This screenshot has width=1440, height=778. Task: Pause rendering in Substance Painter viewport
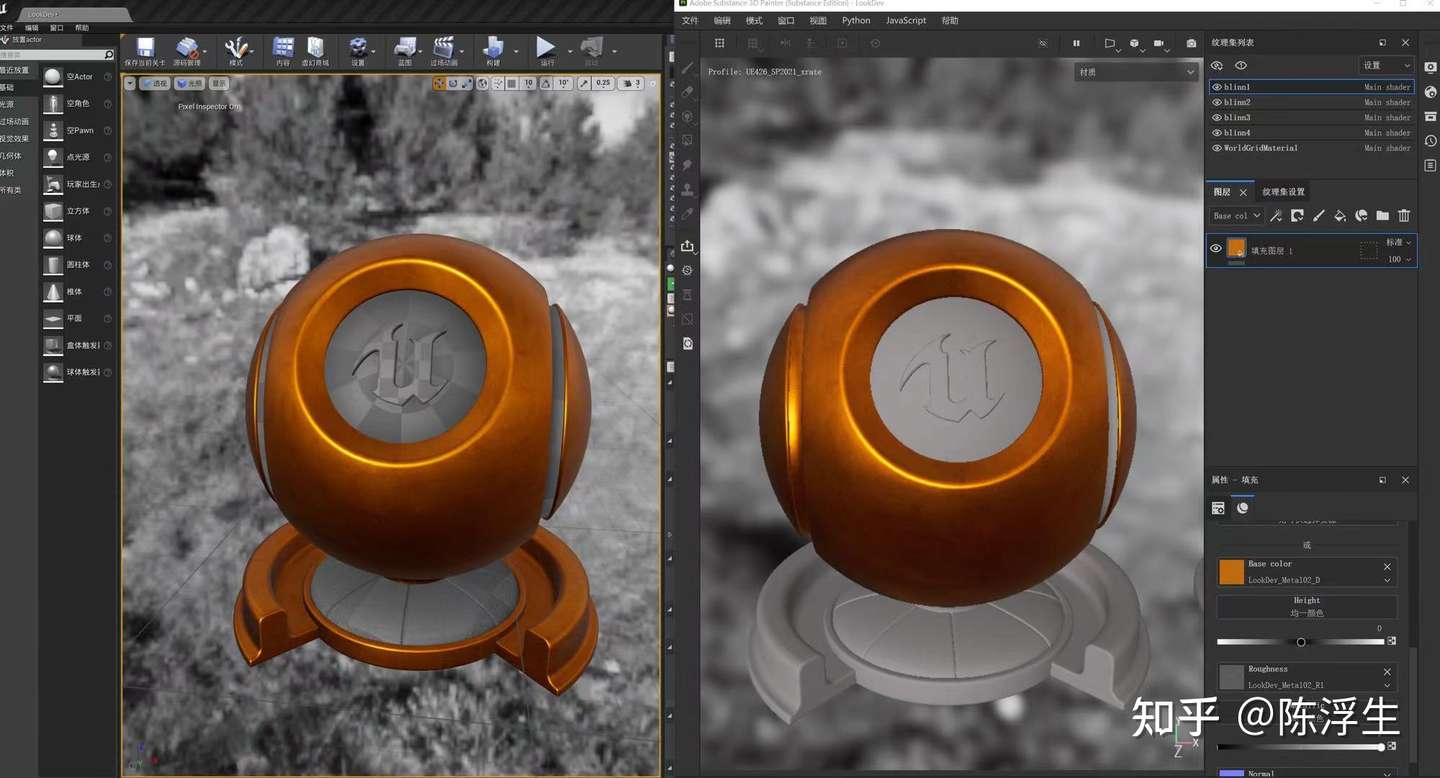[1076, 43]
